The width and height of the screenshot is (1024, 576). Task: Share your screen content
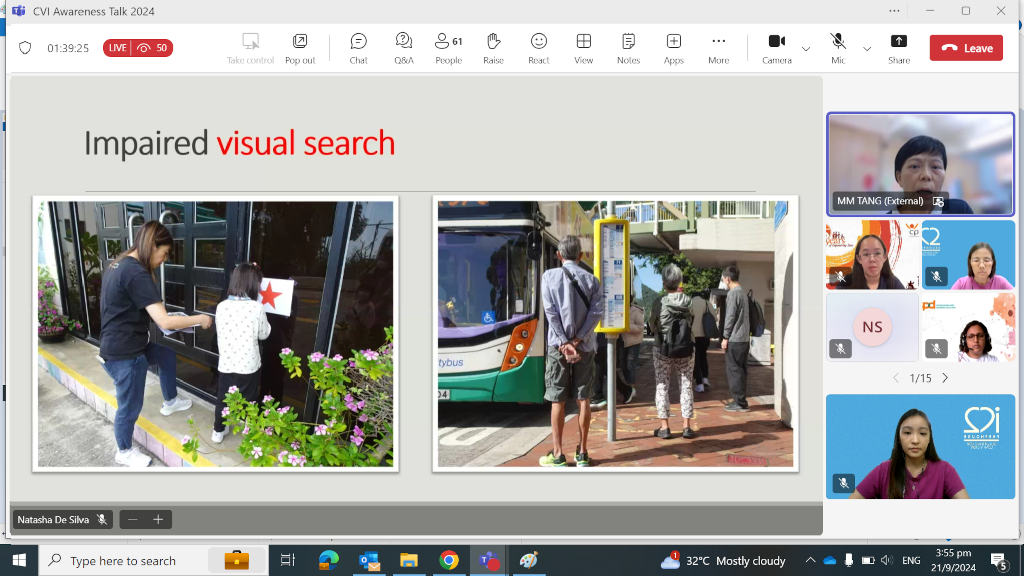[899, 47]
